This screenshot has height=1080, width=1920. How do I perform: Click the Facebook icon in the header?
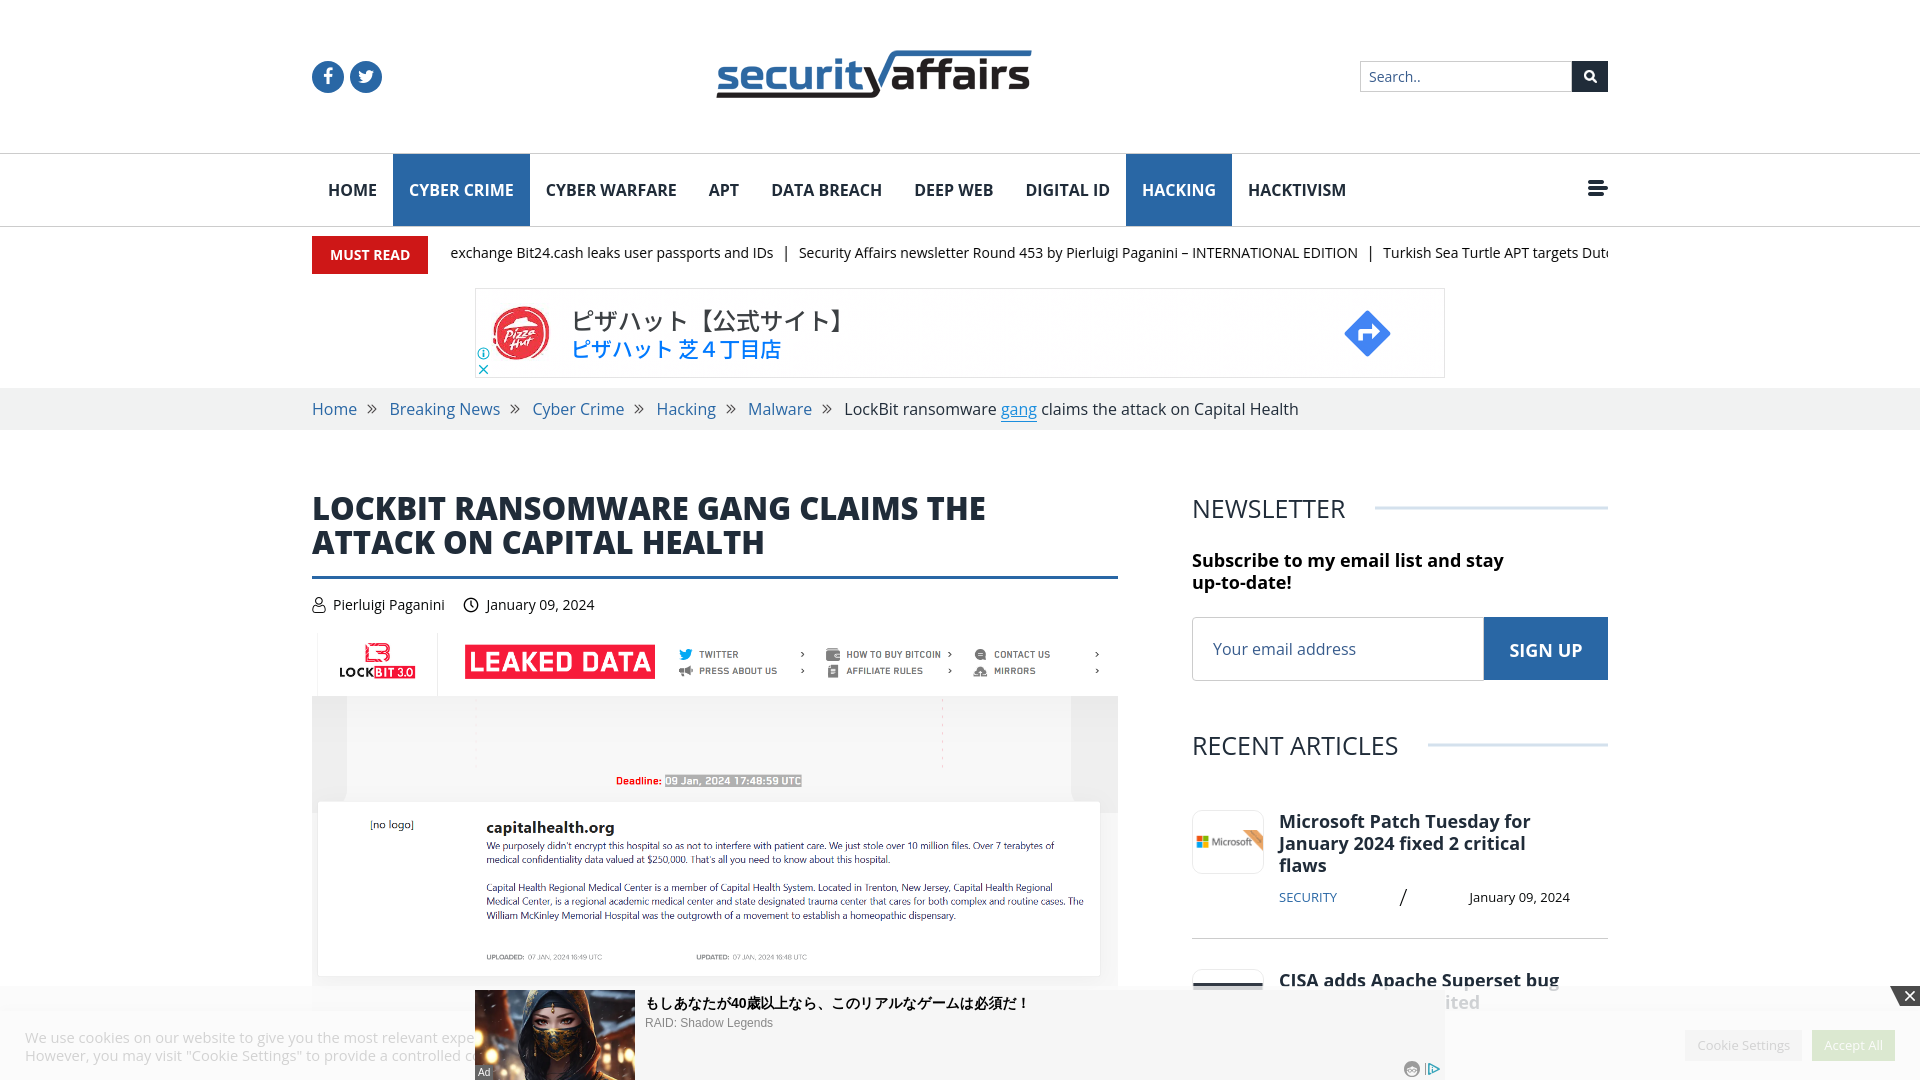pyautogui.click(x=328, y=76)
